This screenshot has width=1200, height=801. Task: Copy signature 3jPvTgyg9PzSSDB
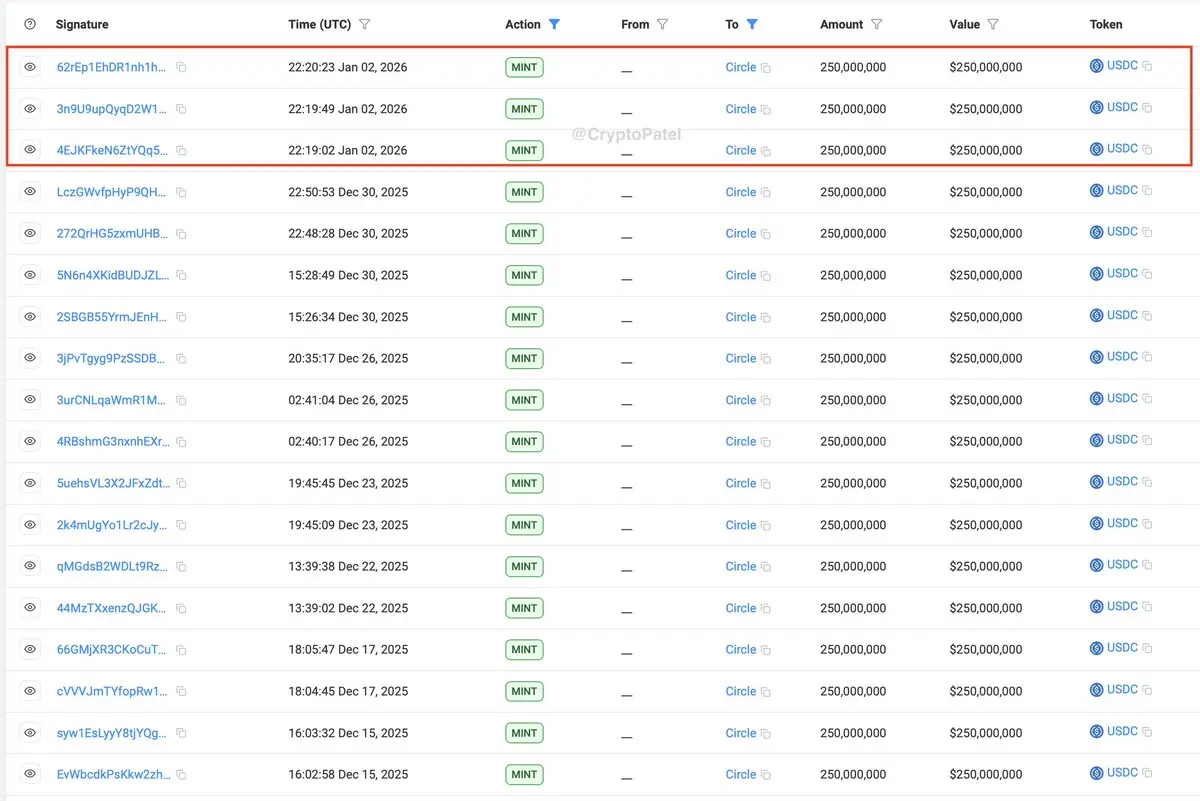click(x=181, y=358)
